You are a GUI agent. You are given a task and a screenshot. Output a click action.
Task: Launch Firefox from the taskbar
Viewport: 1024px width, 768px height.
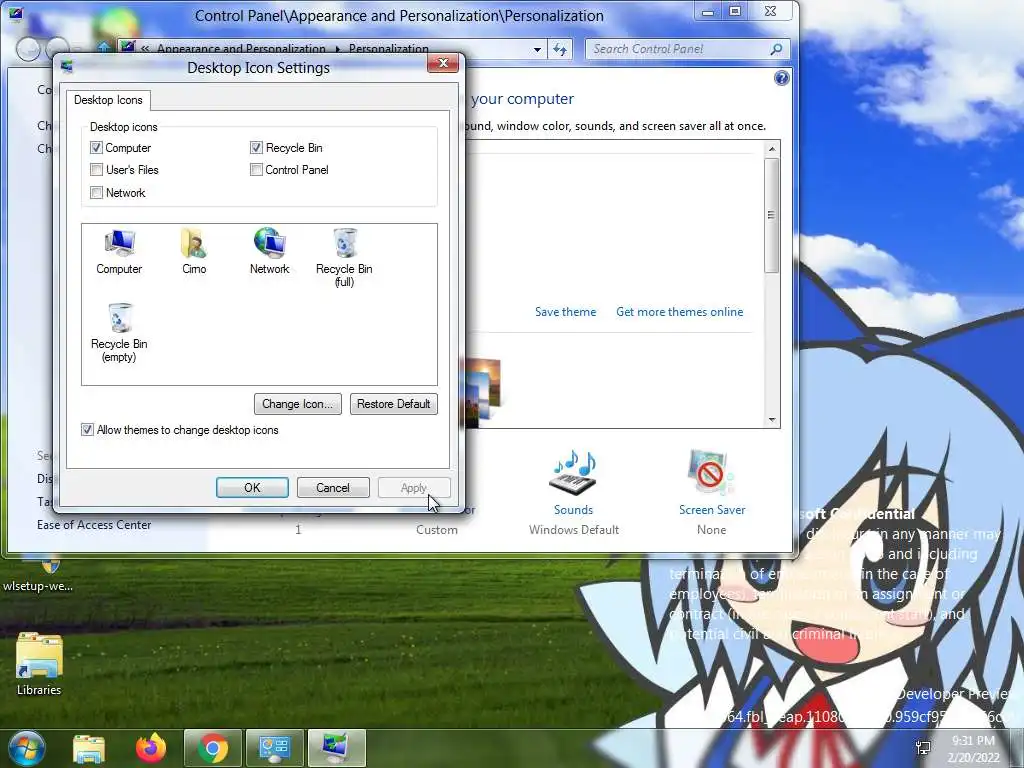coord(151,748)
